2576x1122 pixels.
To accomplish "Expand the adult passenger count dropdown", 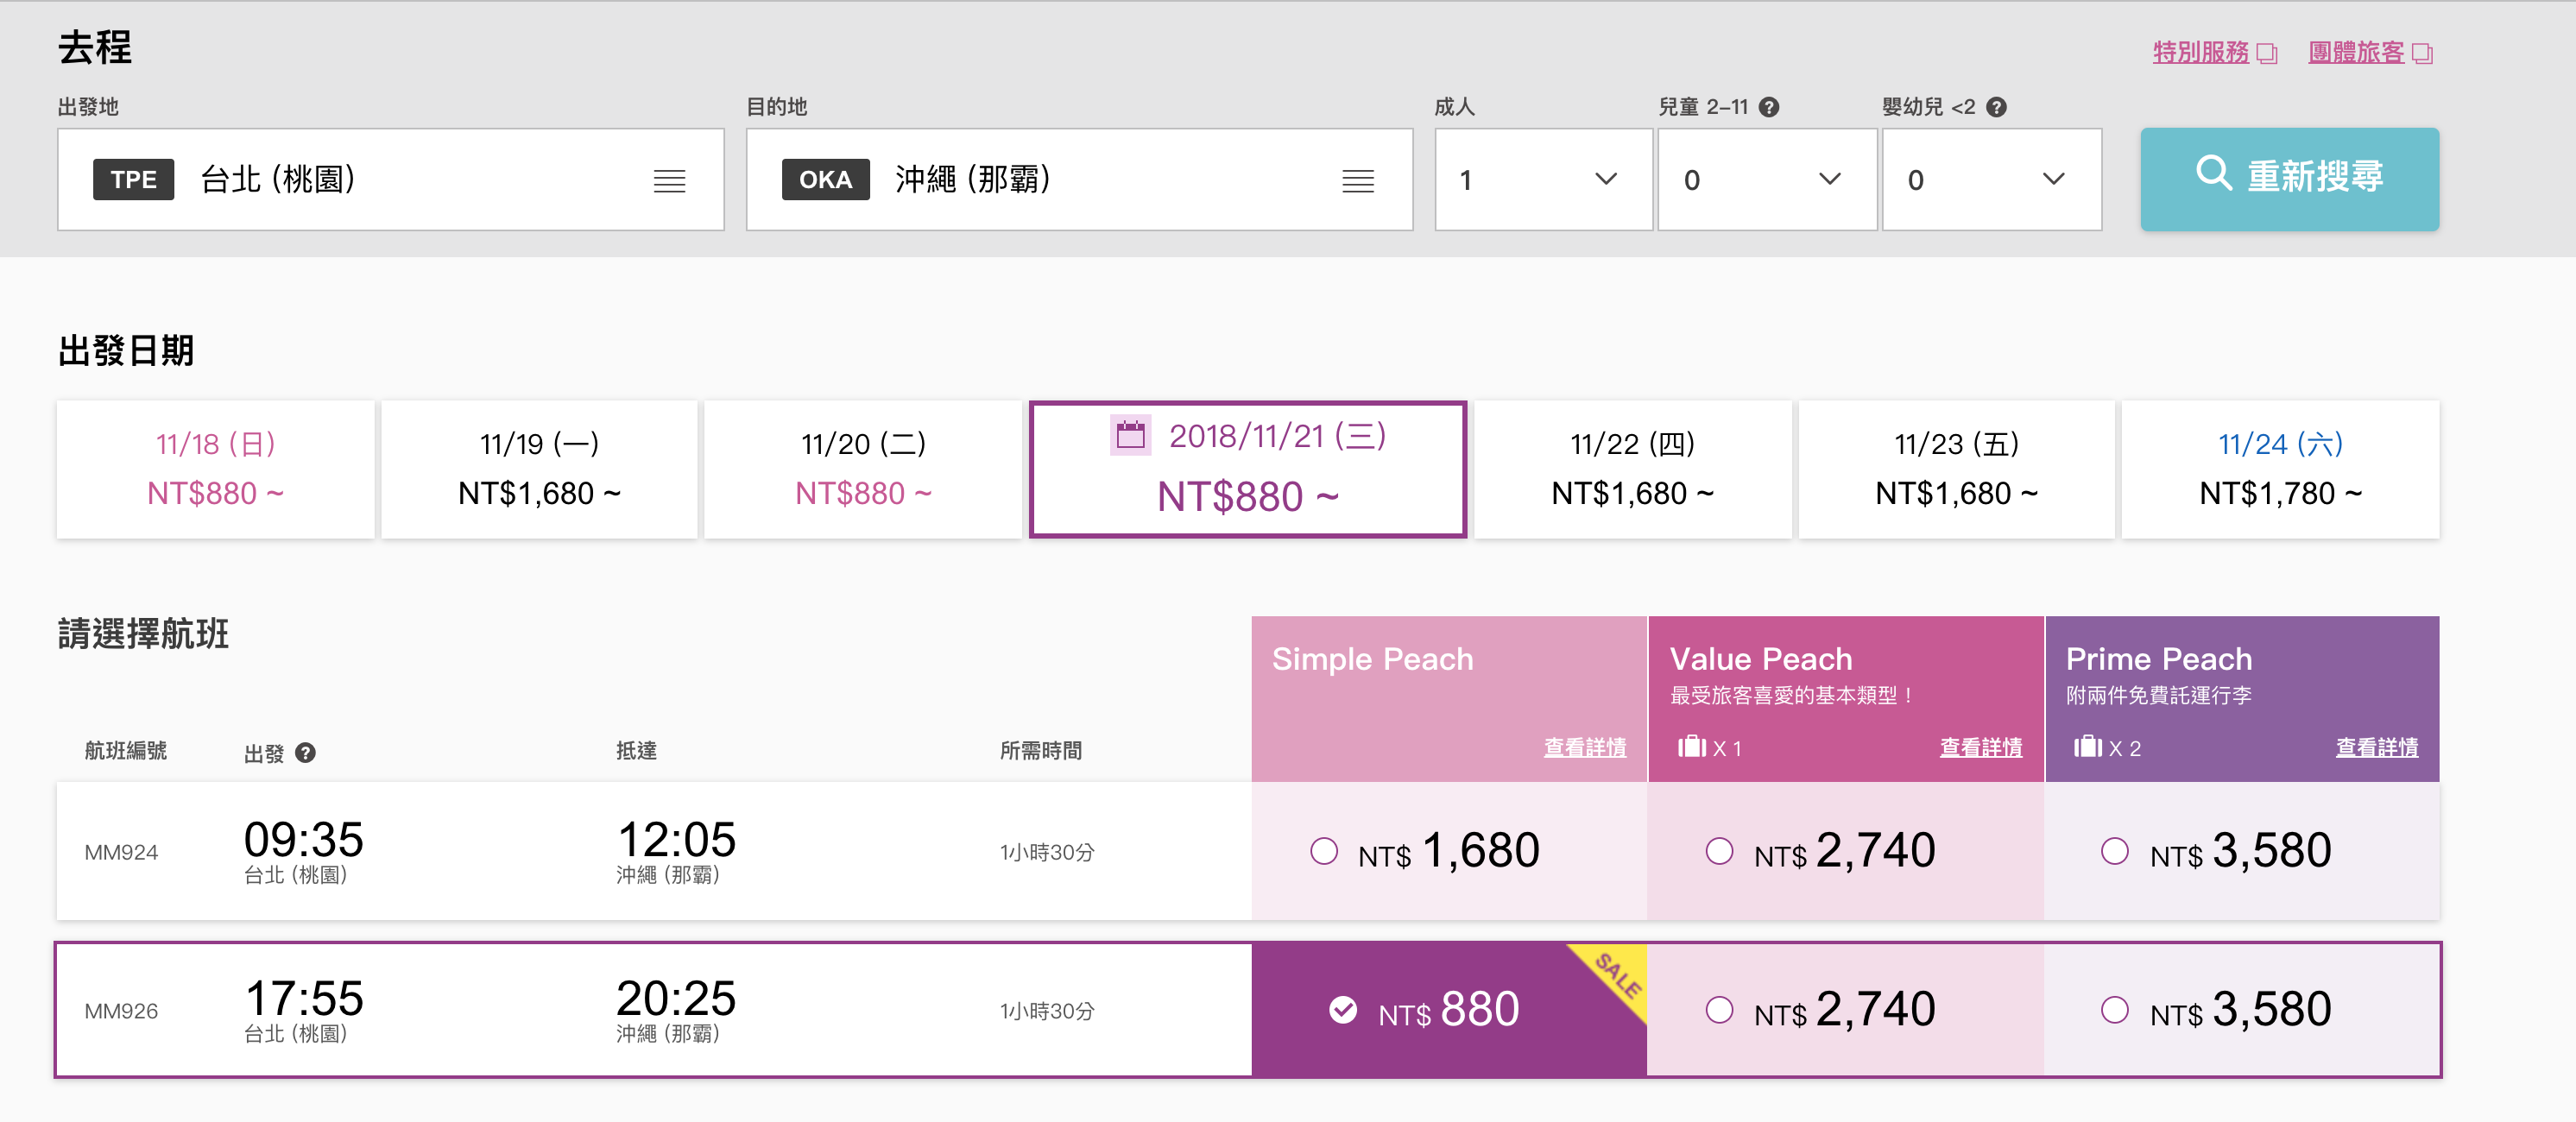I will 1543,180.
